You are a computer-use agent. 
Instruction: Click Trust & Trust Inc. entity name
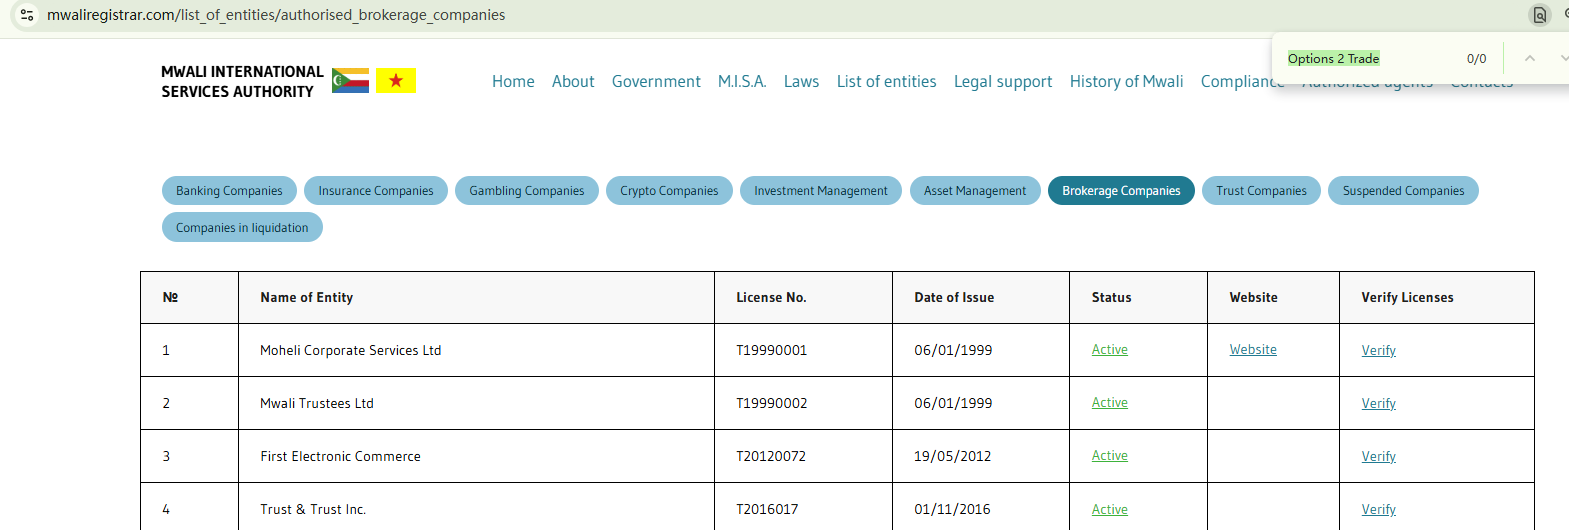coord(313,510)
